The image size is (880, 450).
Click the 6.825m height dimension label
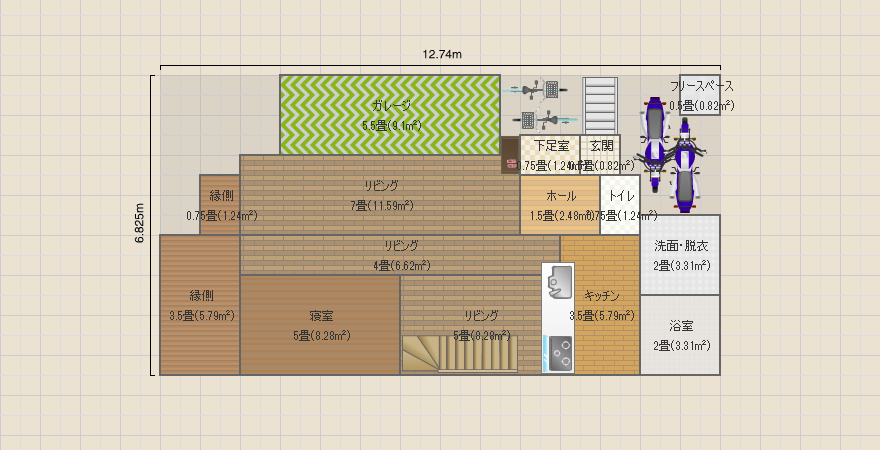click(140, 223)
